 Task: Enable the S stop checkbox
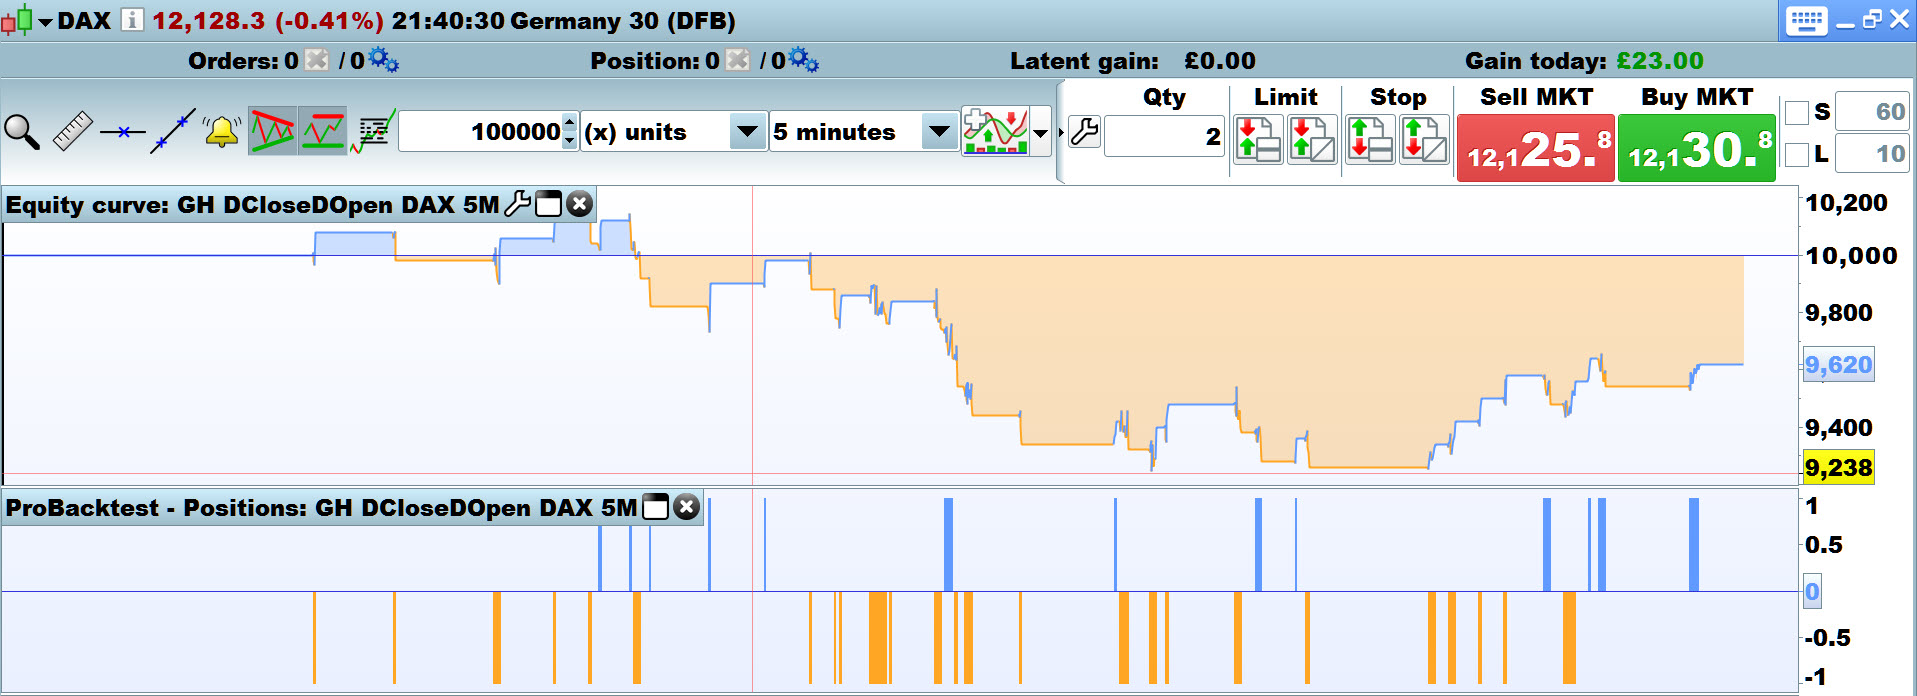click(1796, 112)
